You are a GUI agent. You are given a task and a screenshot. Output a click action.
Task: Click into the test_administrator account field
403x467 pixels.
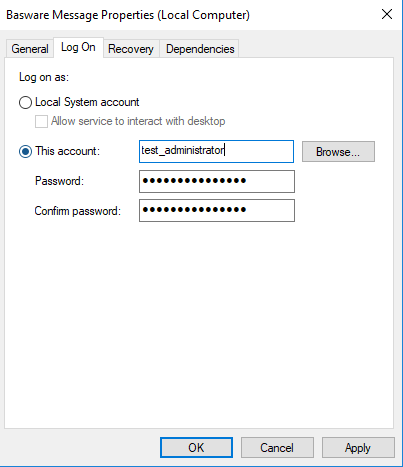coord(216,151)
